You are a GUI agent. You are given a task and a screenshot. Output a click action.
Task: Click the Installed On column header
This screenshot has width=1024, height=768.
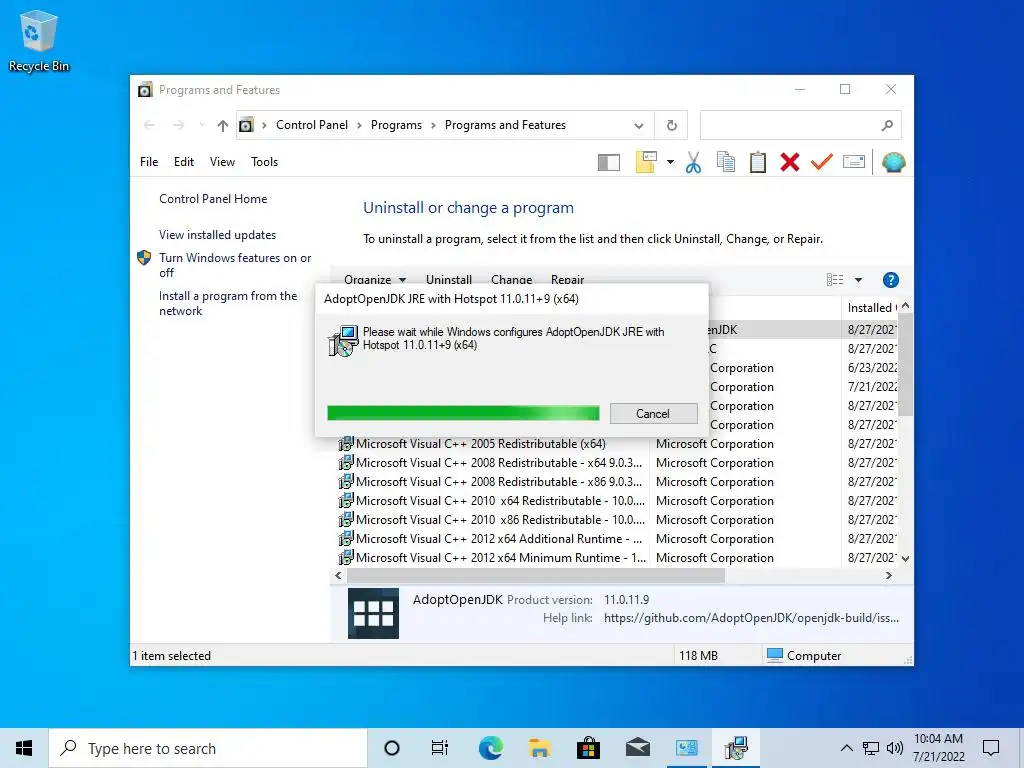[x=869, y=308]
